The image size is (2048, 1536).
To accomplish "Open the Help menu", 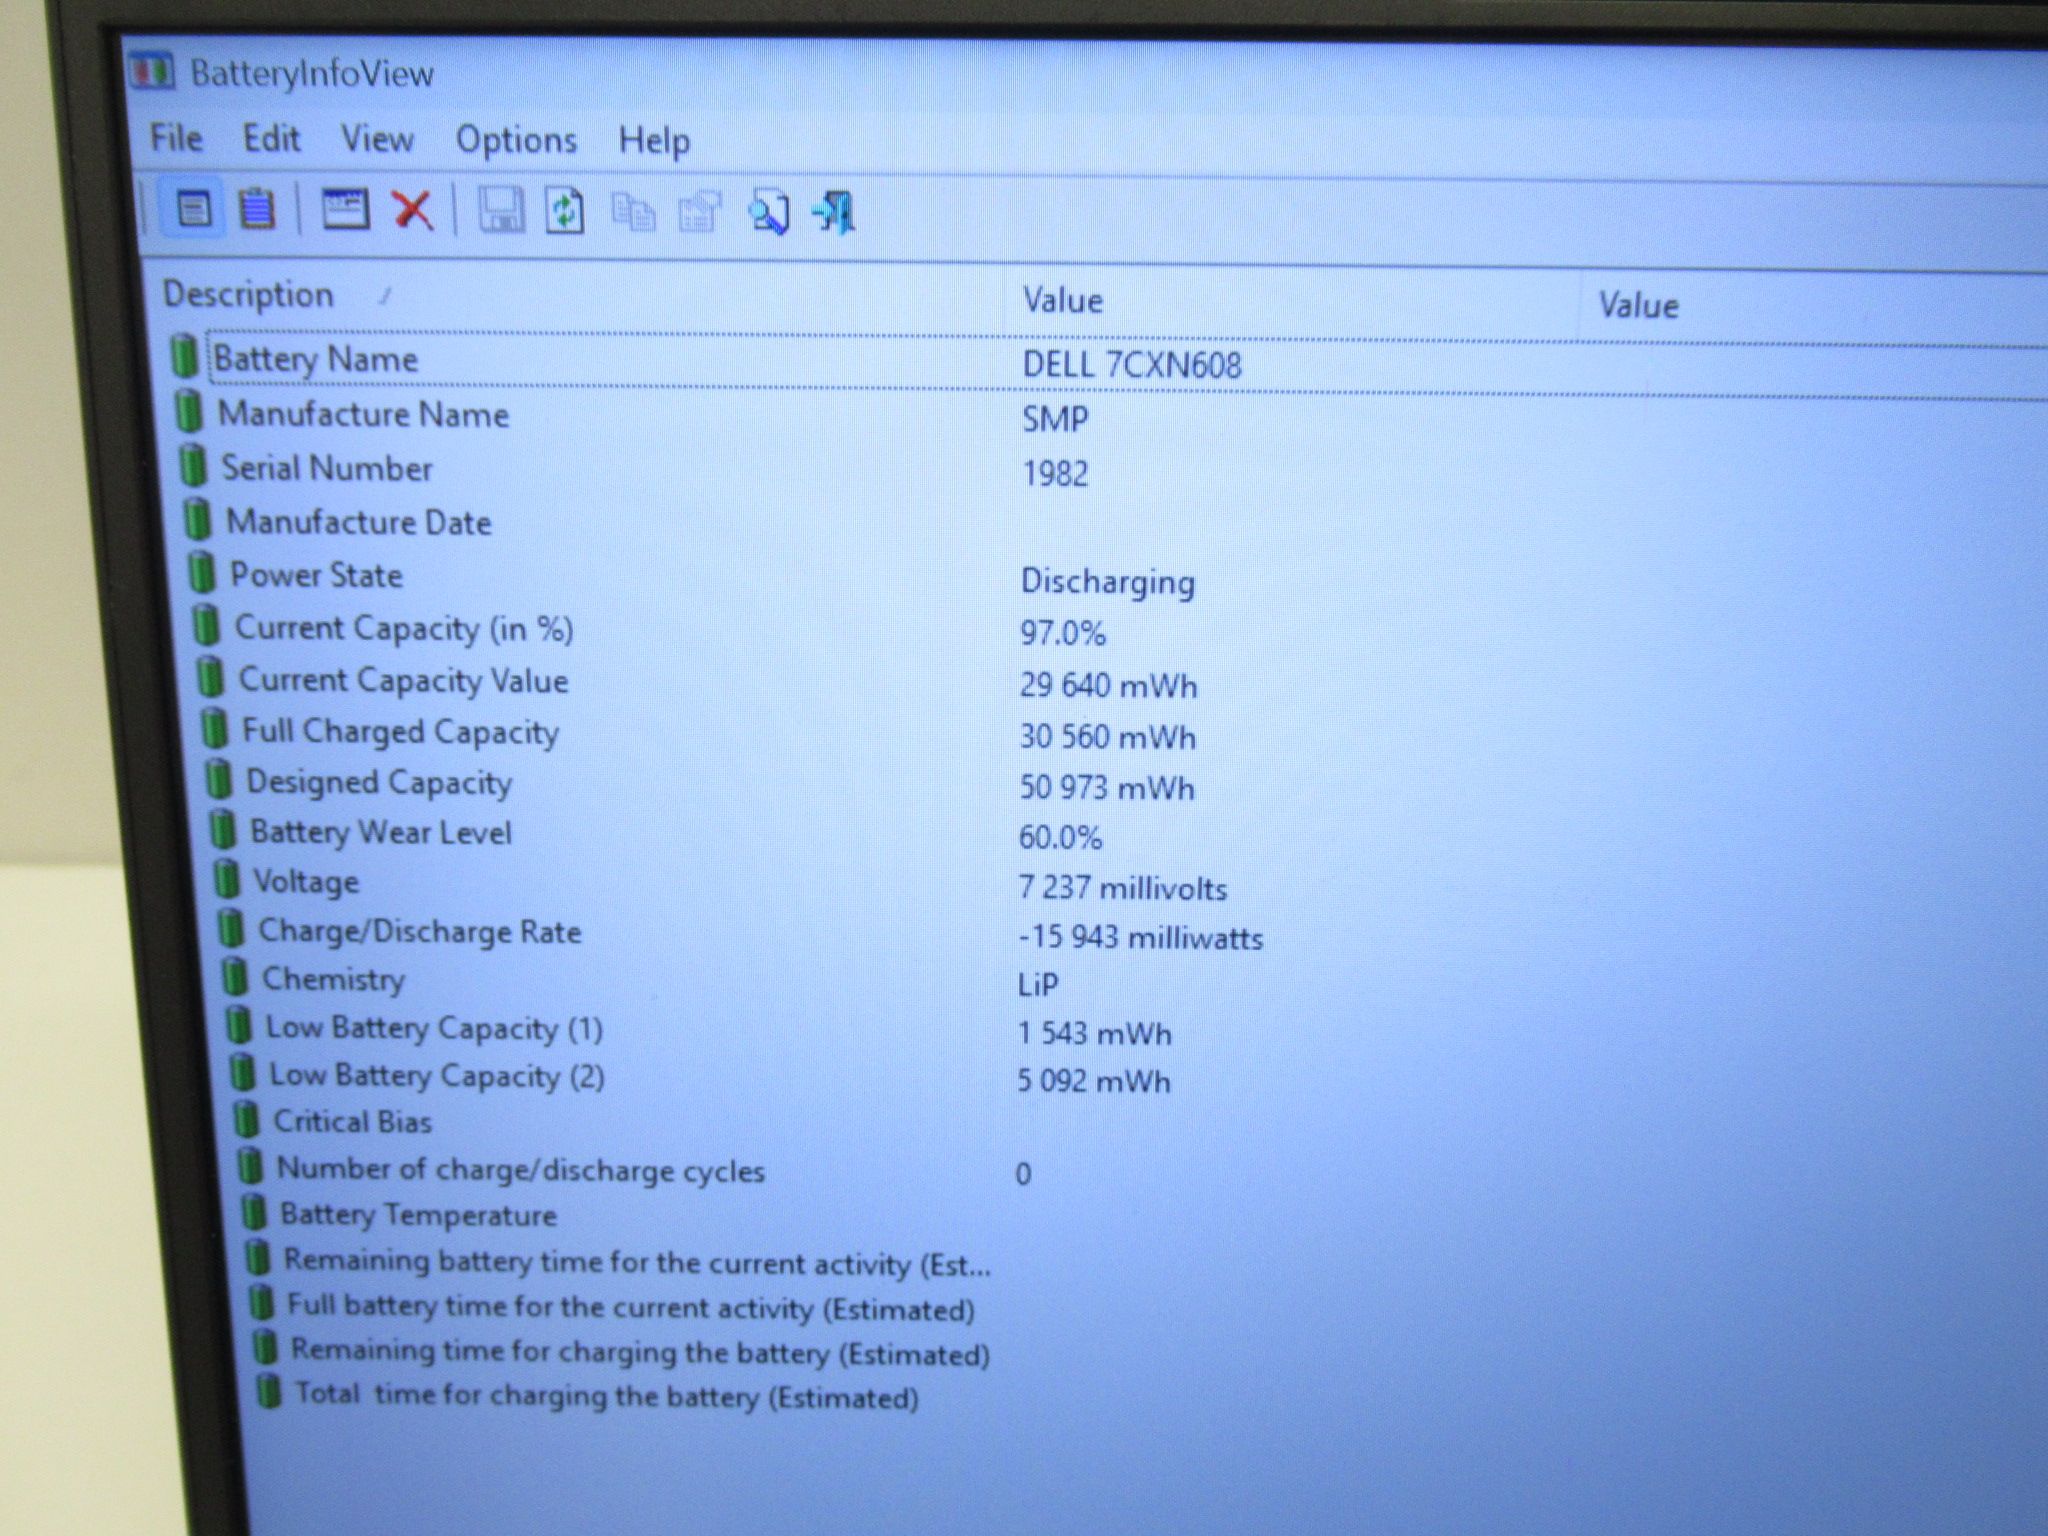I will pyautogui.click(x=654, y=141).
